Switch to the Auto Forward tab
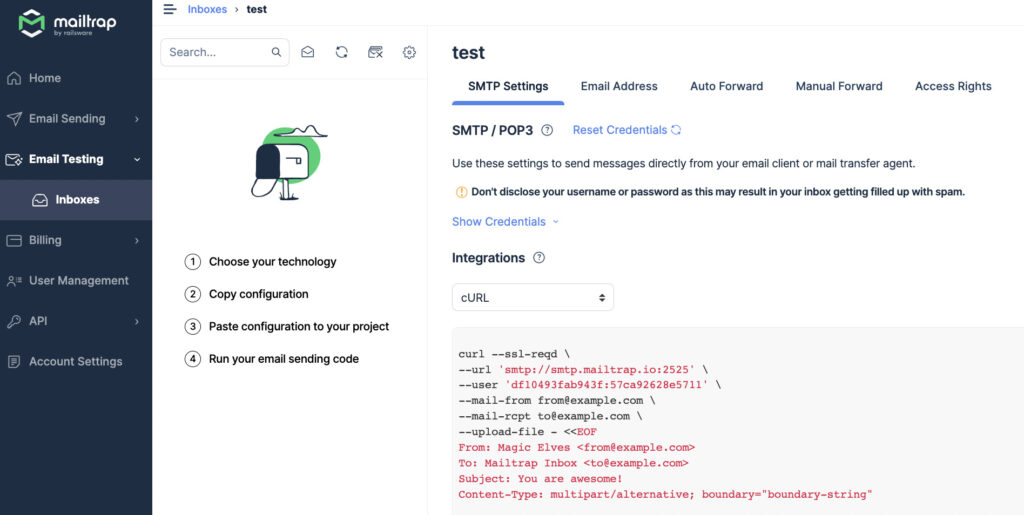Screen dimensions: 1024x515 coord(726,86)
